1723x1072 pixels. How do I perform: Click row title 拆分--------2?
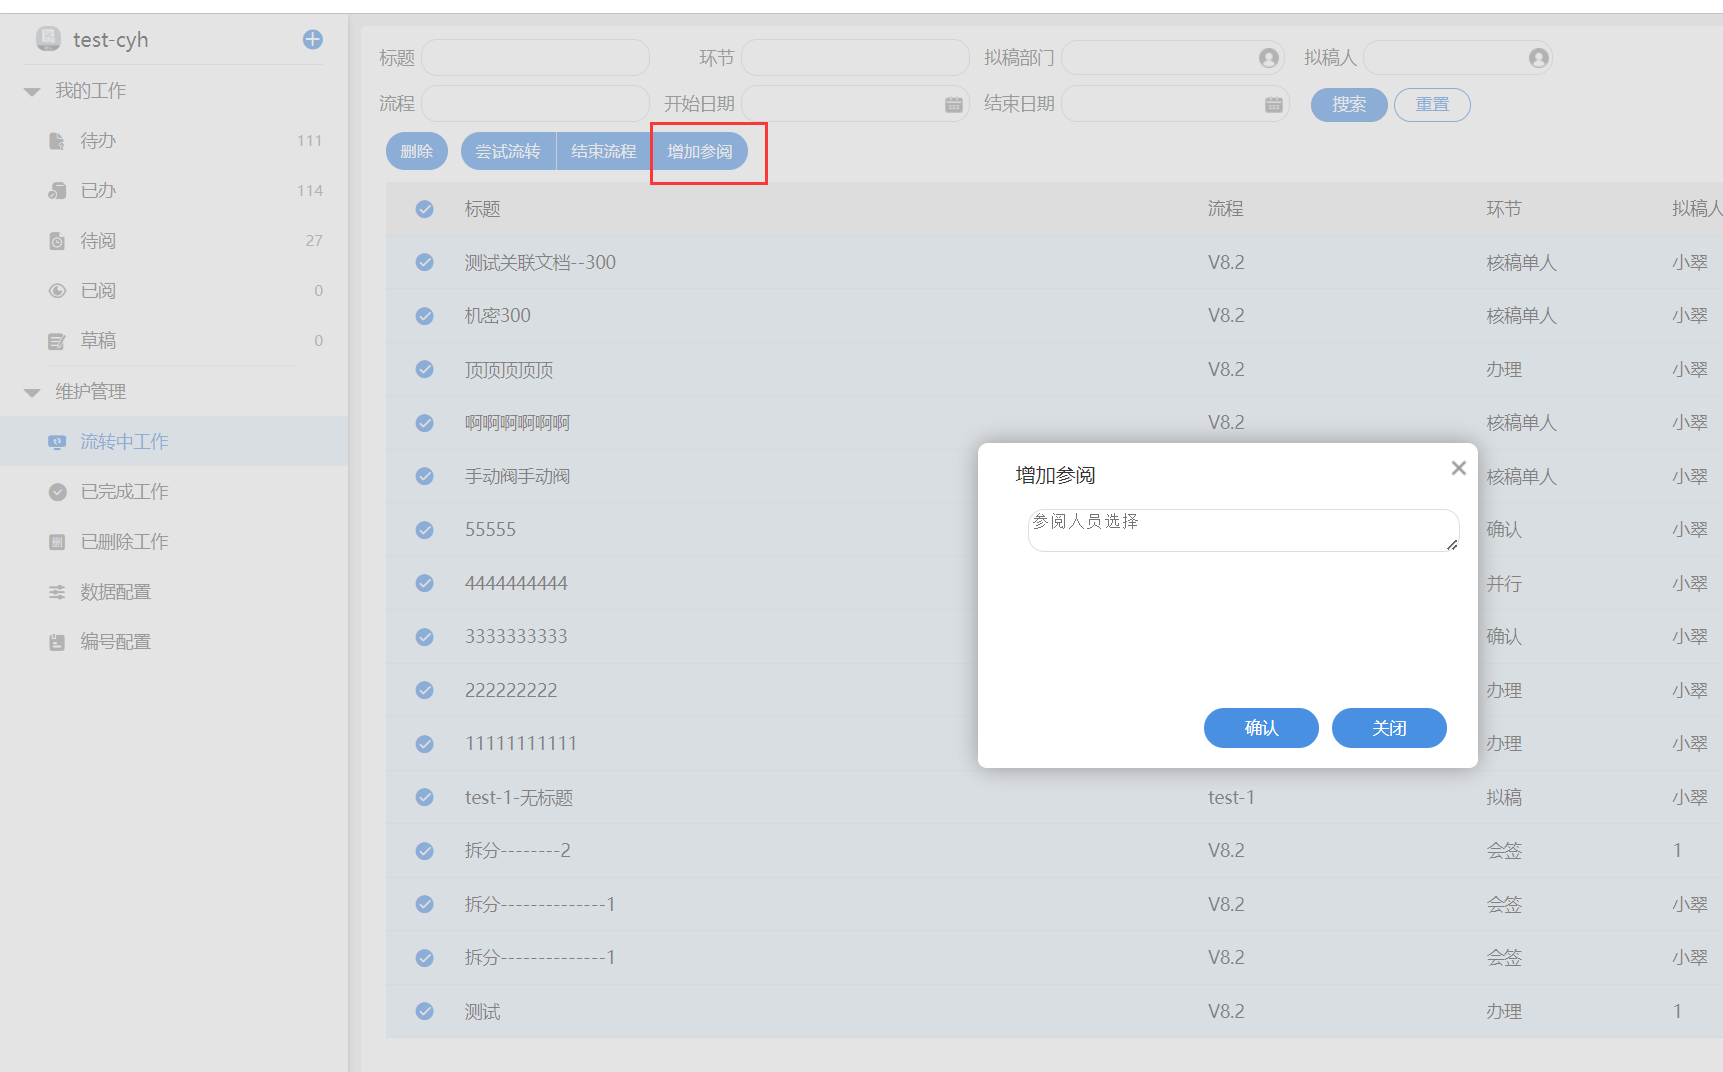[x=517, y=851]
